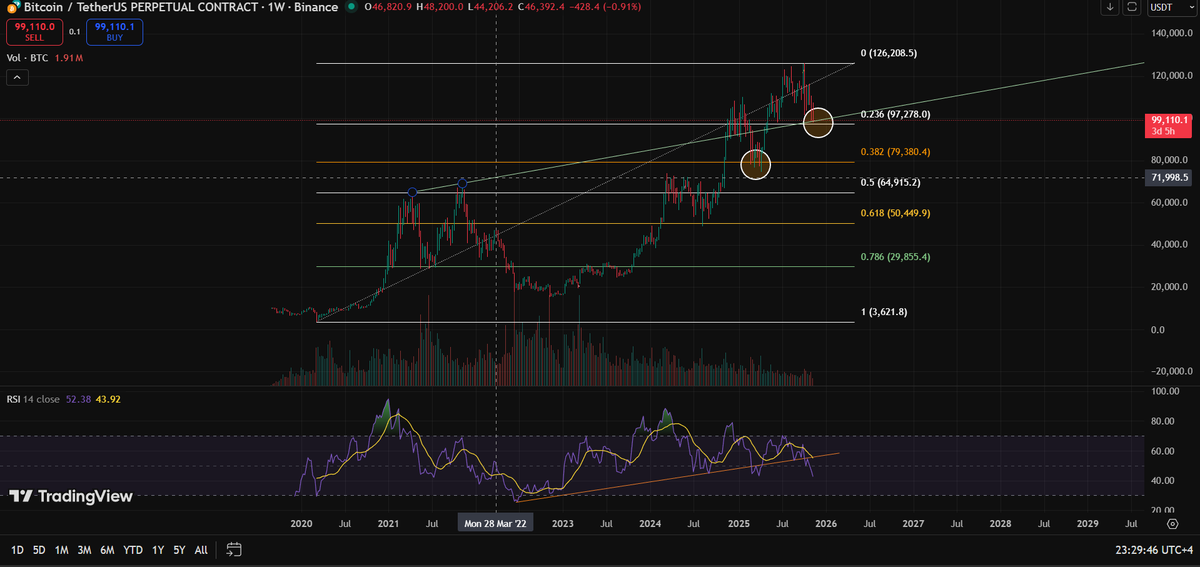The width and height of the screenshot is (1200, 567).
Task: Select the YTD time range
Action: pos(133,550)
